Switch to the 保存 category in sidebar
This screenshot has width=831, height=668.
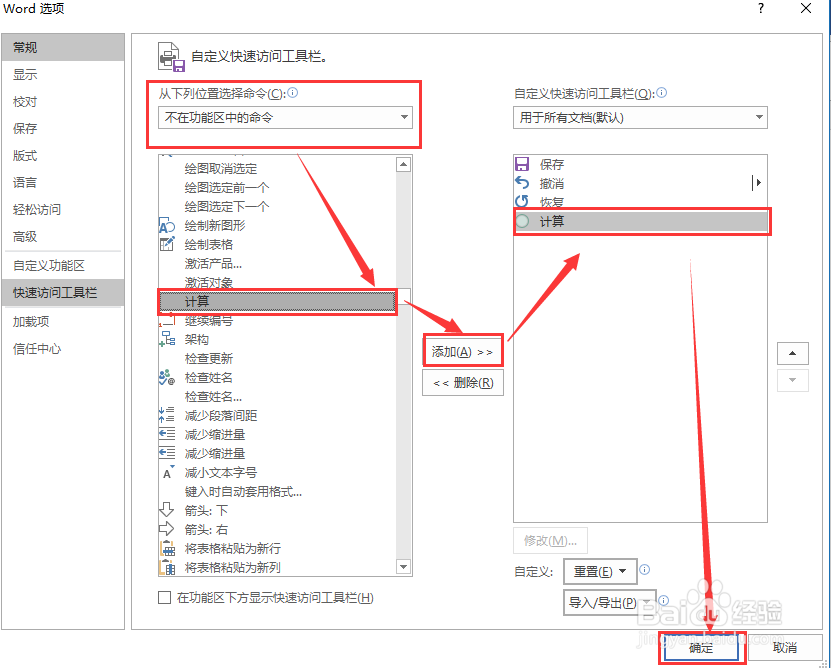[63, 128]
